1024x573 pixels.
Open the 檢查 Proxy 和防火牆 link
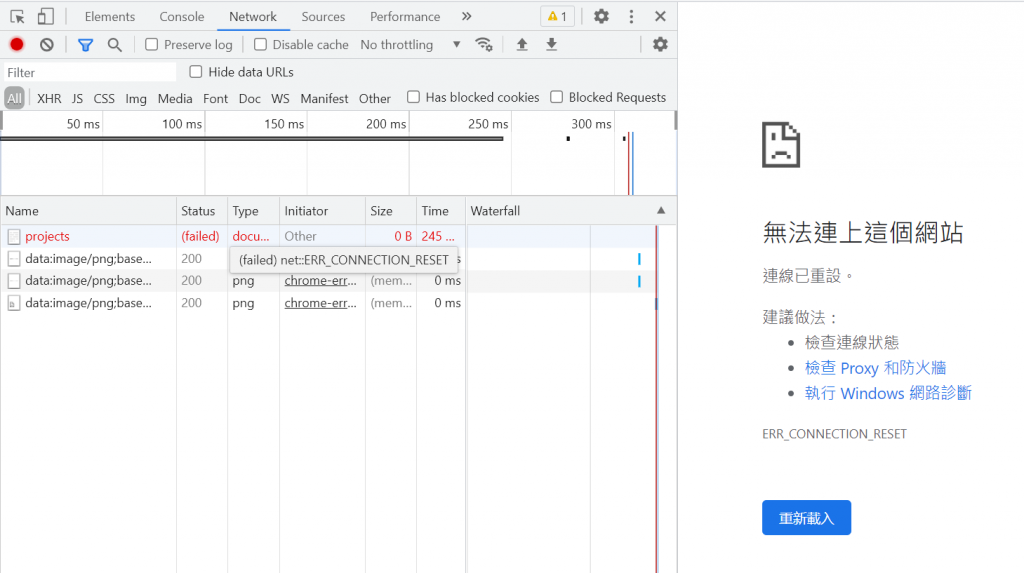click(875, 368)
